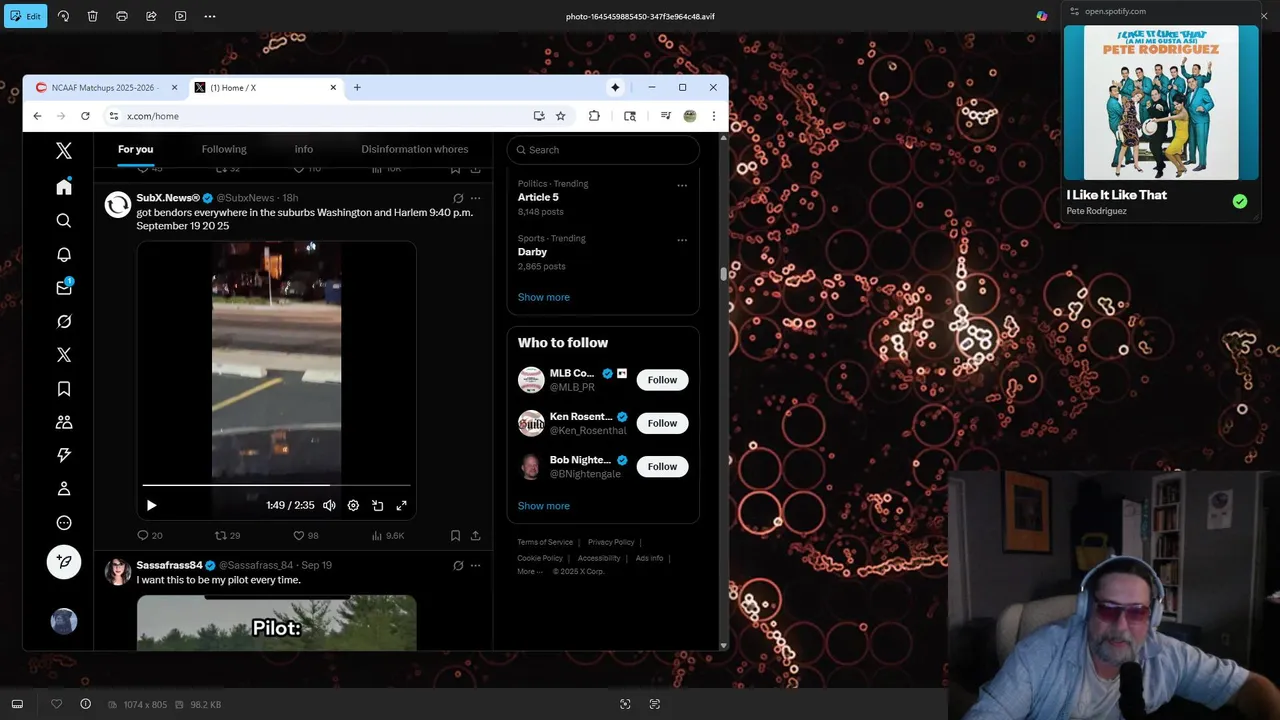Bookmark the page with the star icon

561,116
